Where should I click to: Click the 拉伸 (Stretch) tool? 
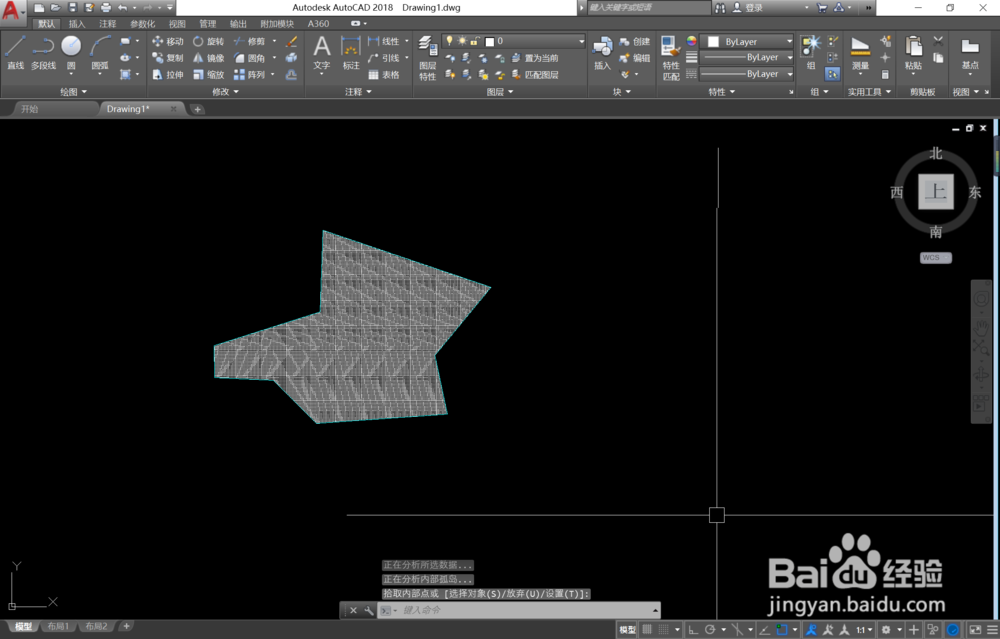point(168,75)
